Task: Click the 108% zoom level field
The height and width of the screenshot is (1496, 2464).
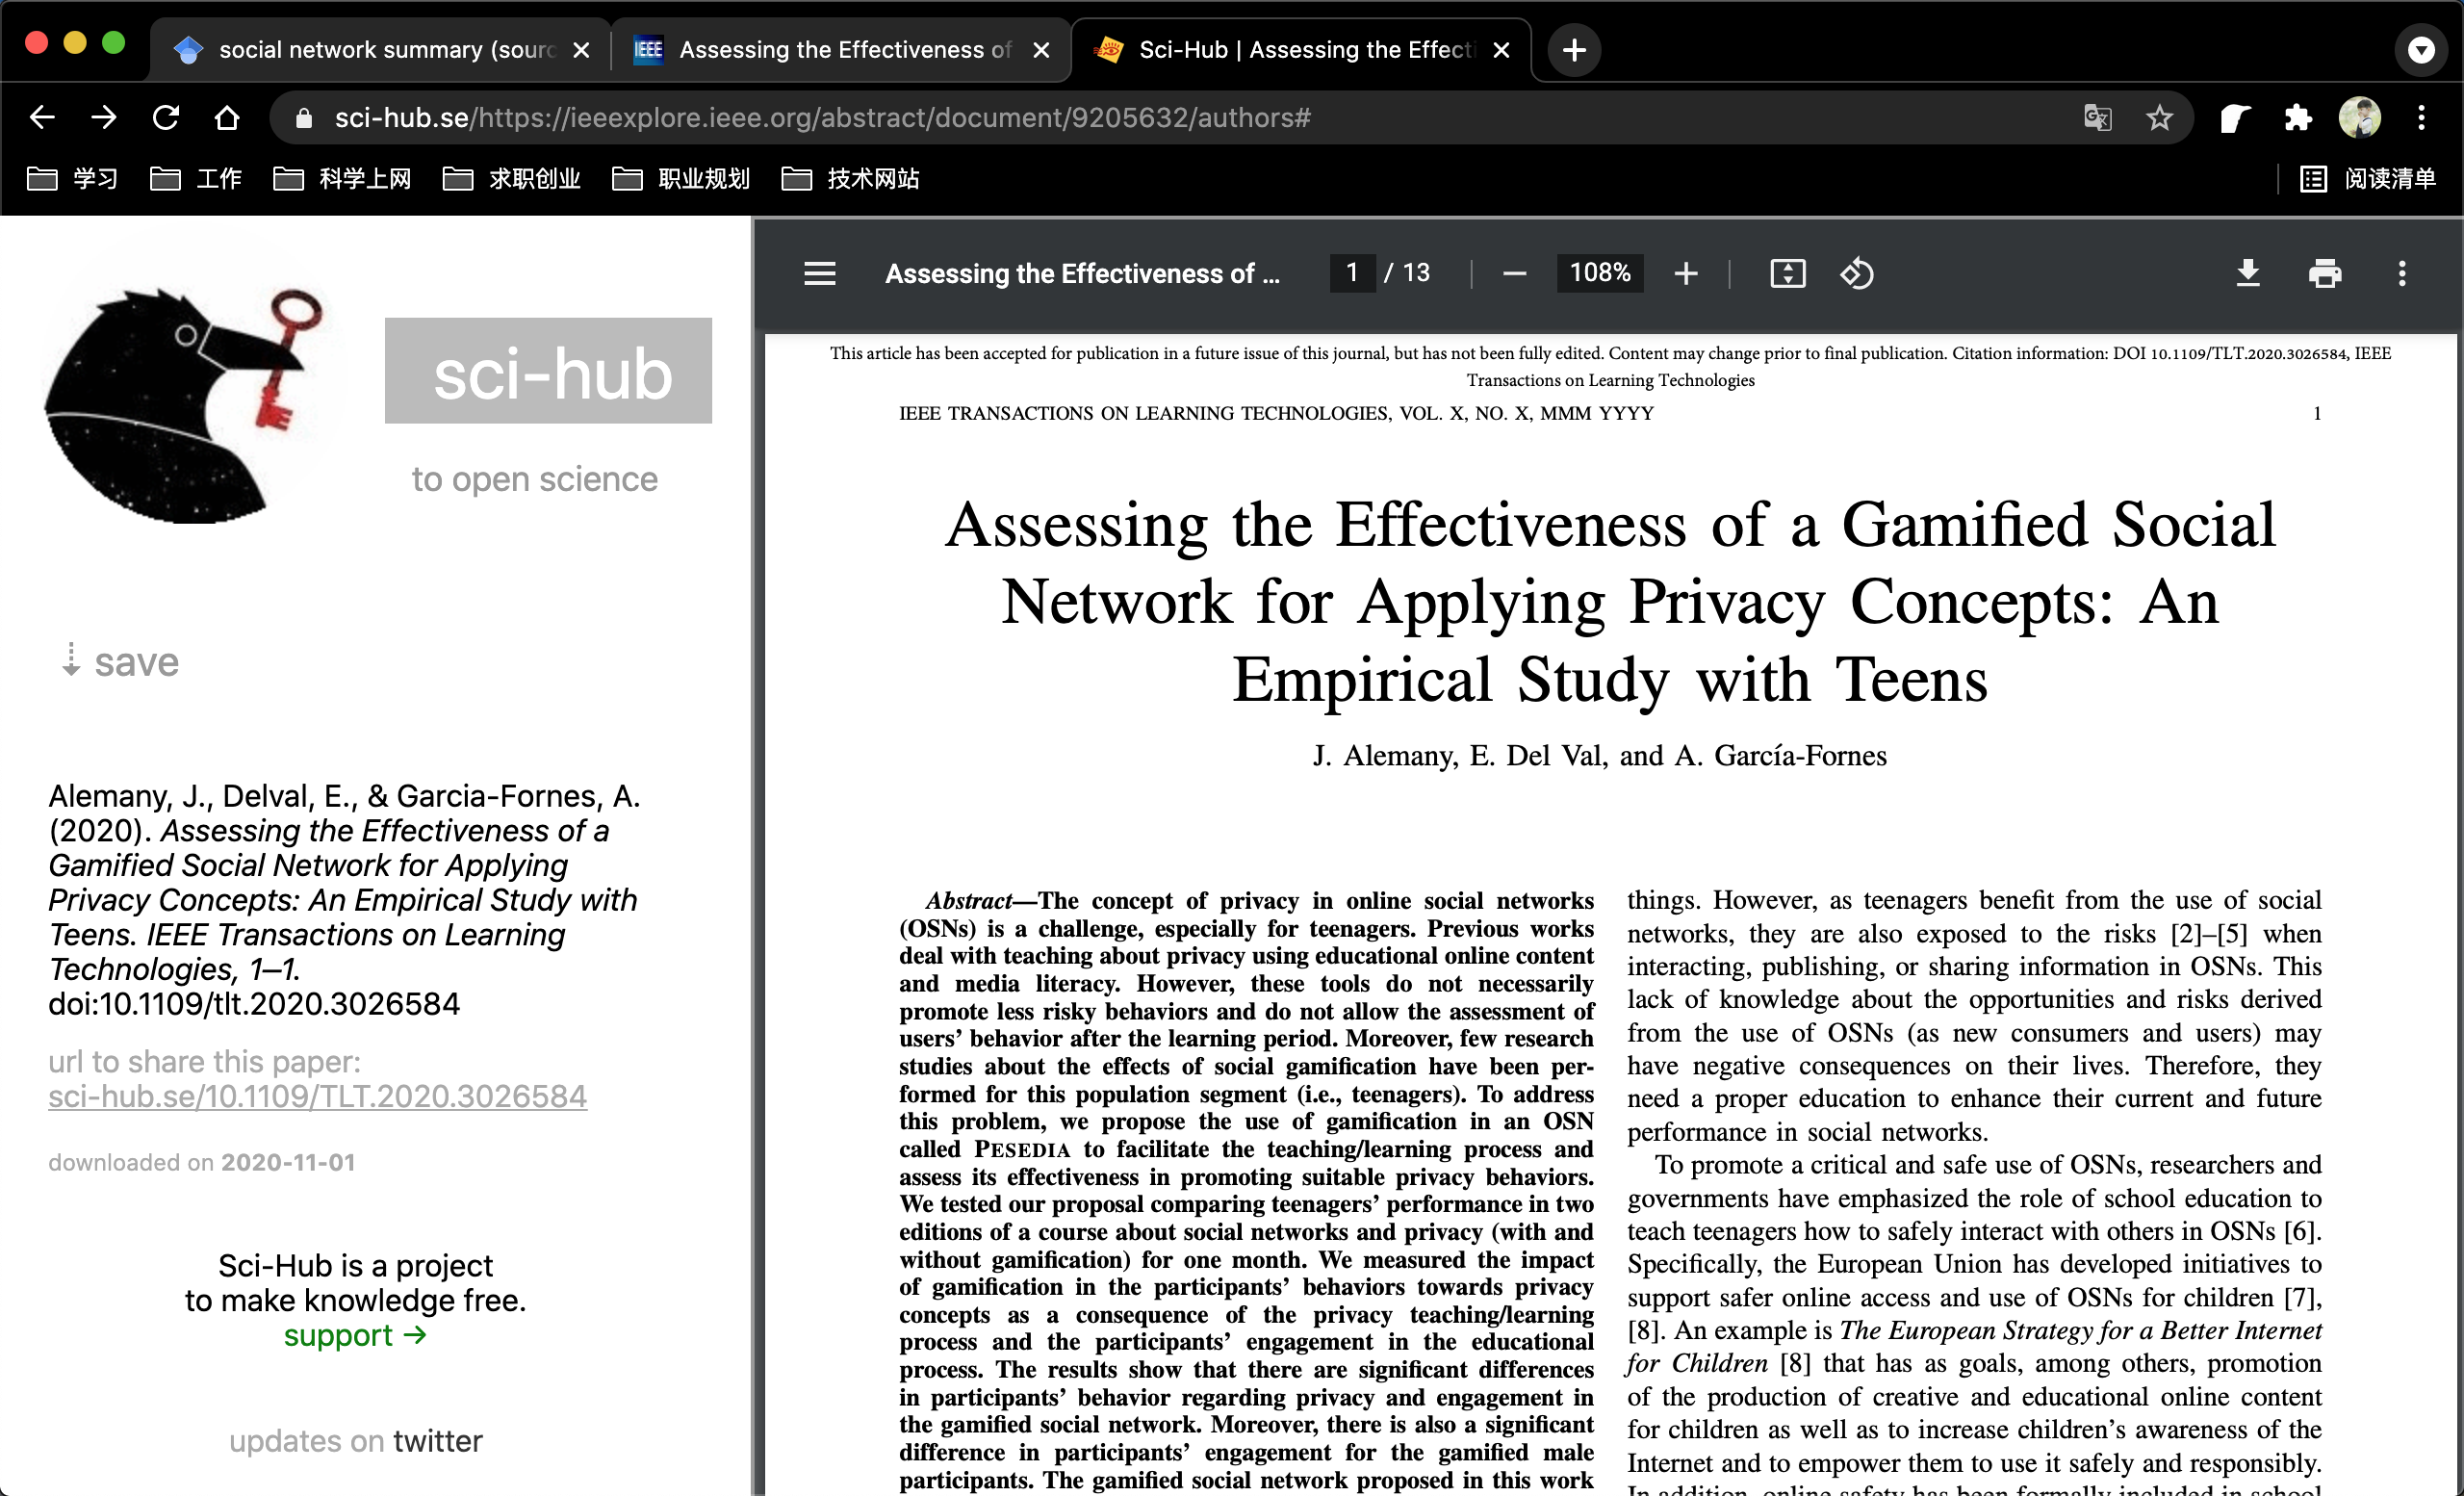Action: click(1600, 273)
